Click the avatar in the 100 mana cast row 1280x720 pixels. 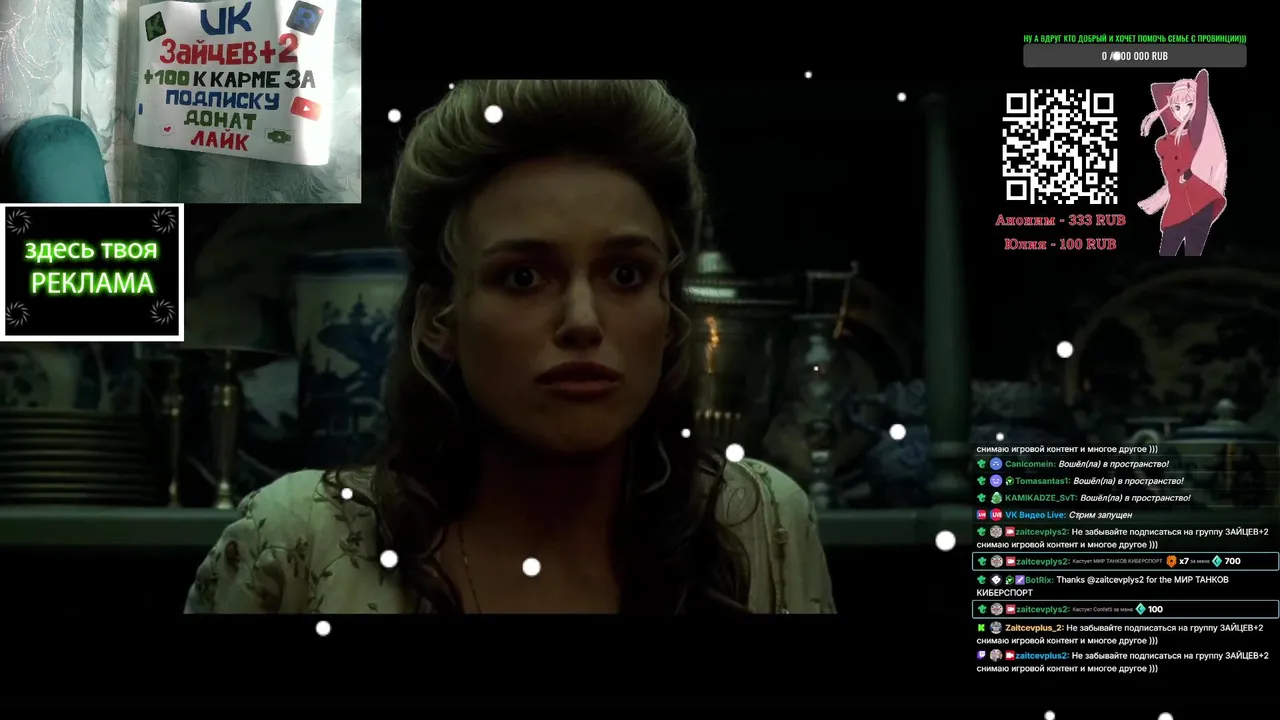(996, 609)
